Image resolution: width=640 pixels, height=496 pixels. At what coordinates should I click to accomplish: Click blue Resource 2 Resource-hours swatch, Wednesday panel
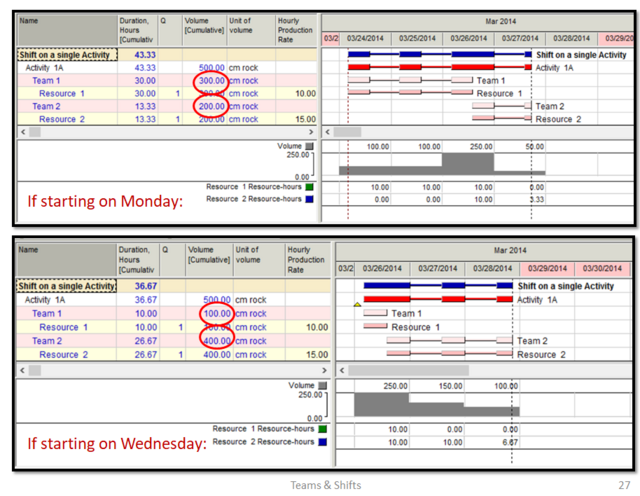pyautogui.click(x=322, y=442)
